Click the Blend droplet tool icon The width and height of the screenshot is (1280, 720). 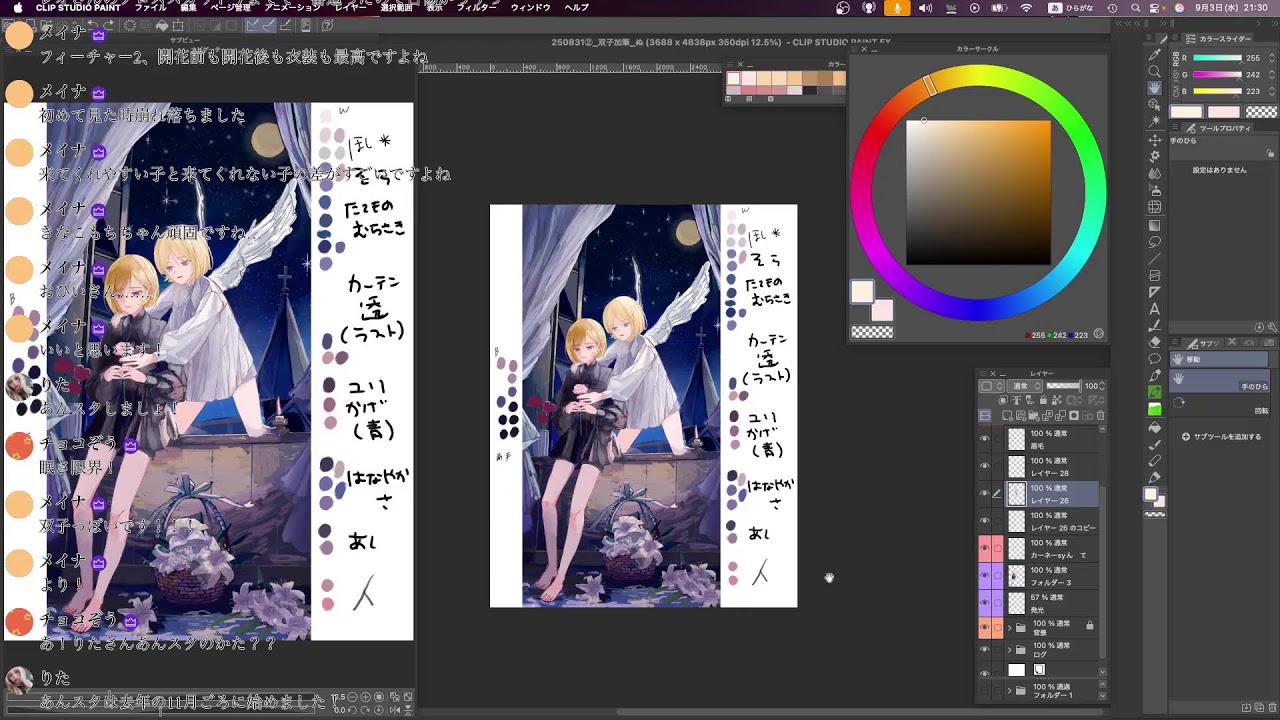coord(1155,173)
